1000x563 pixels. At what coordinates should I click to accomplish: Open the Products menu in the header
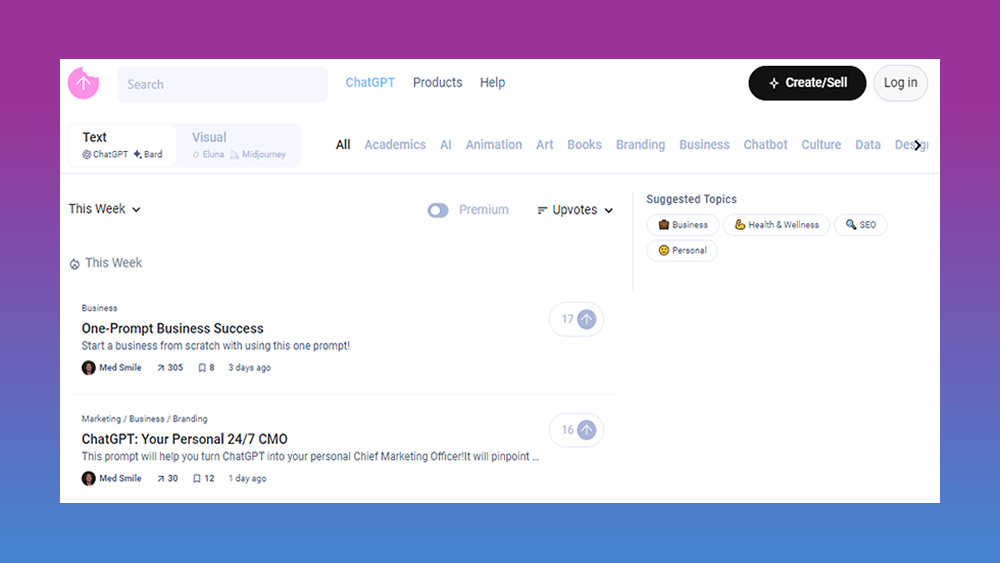point(437,83)
